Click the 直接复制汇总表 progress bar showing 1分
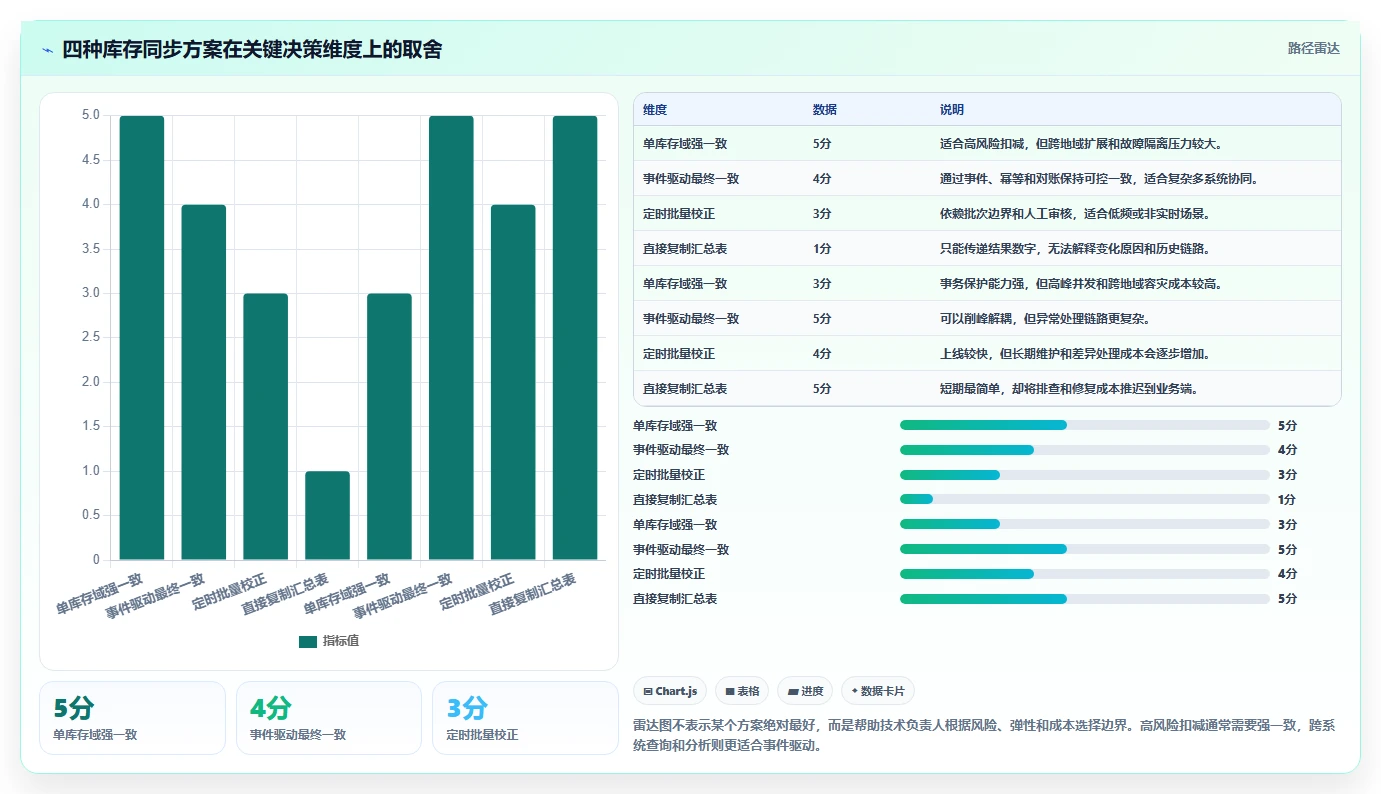Image resolution: width=1381 pixels, height=794 pixels. pyautogui.click(x=1085, y=499)
